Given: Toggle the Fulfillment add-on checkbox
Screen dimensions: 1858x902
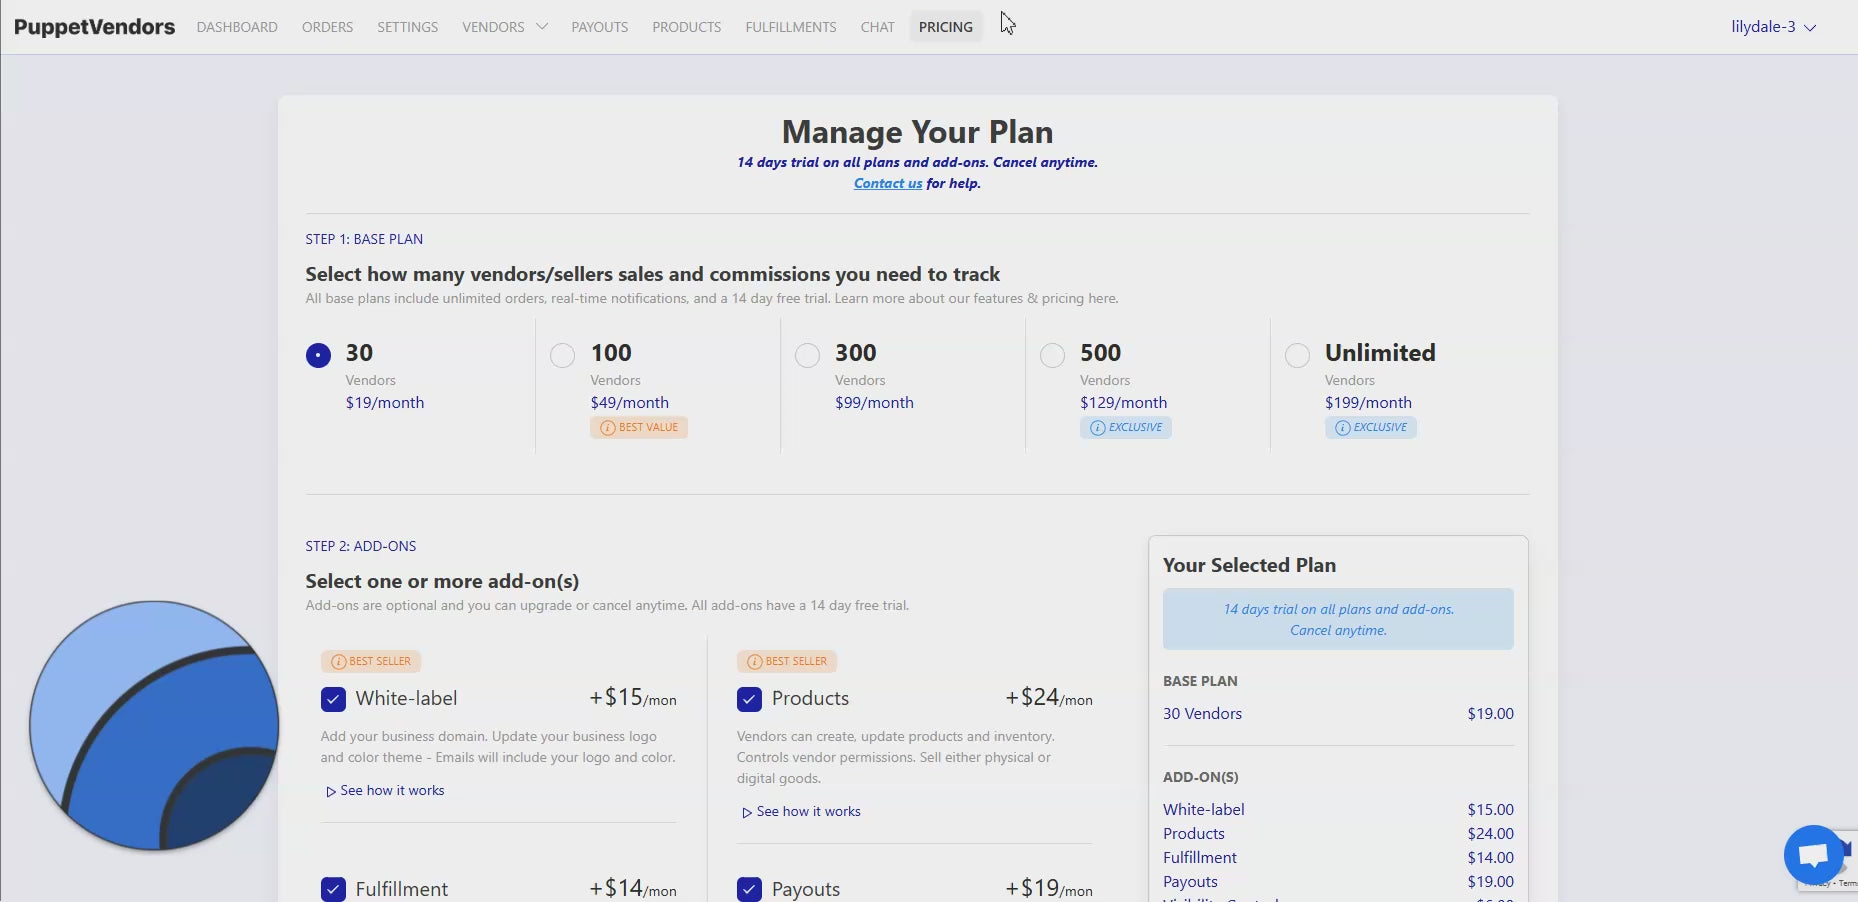Looking at the screenshot, I should [333, 889].
